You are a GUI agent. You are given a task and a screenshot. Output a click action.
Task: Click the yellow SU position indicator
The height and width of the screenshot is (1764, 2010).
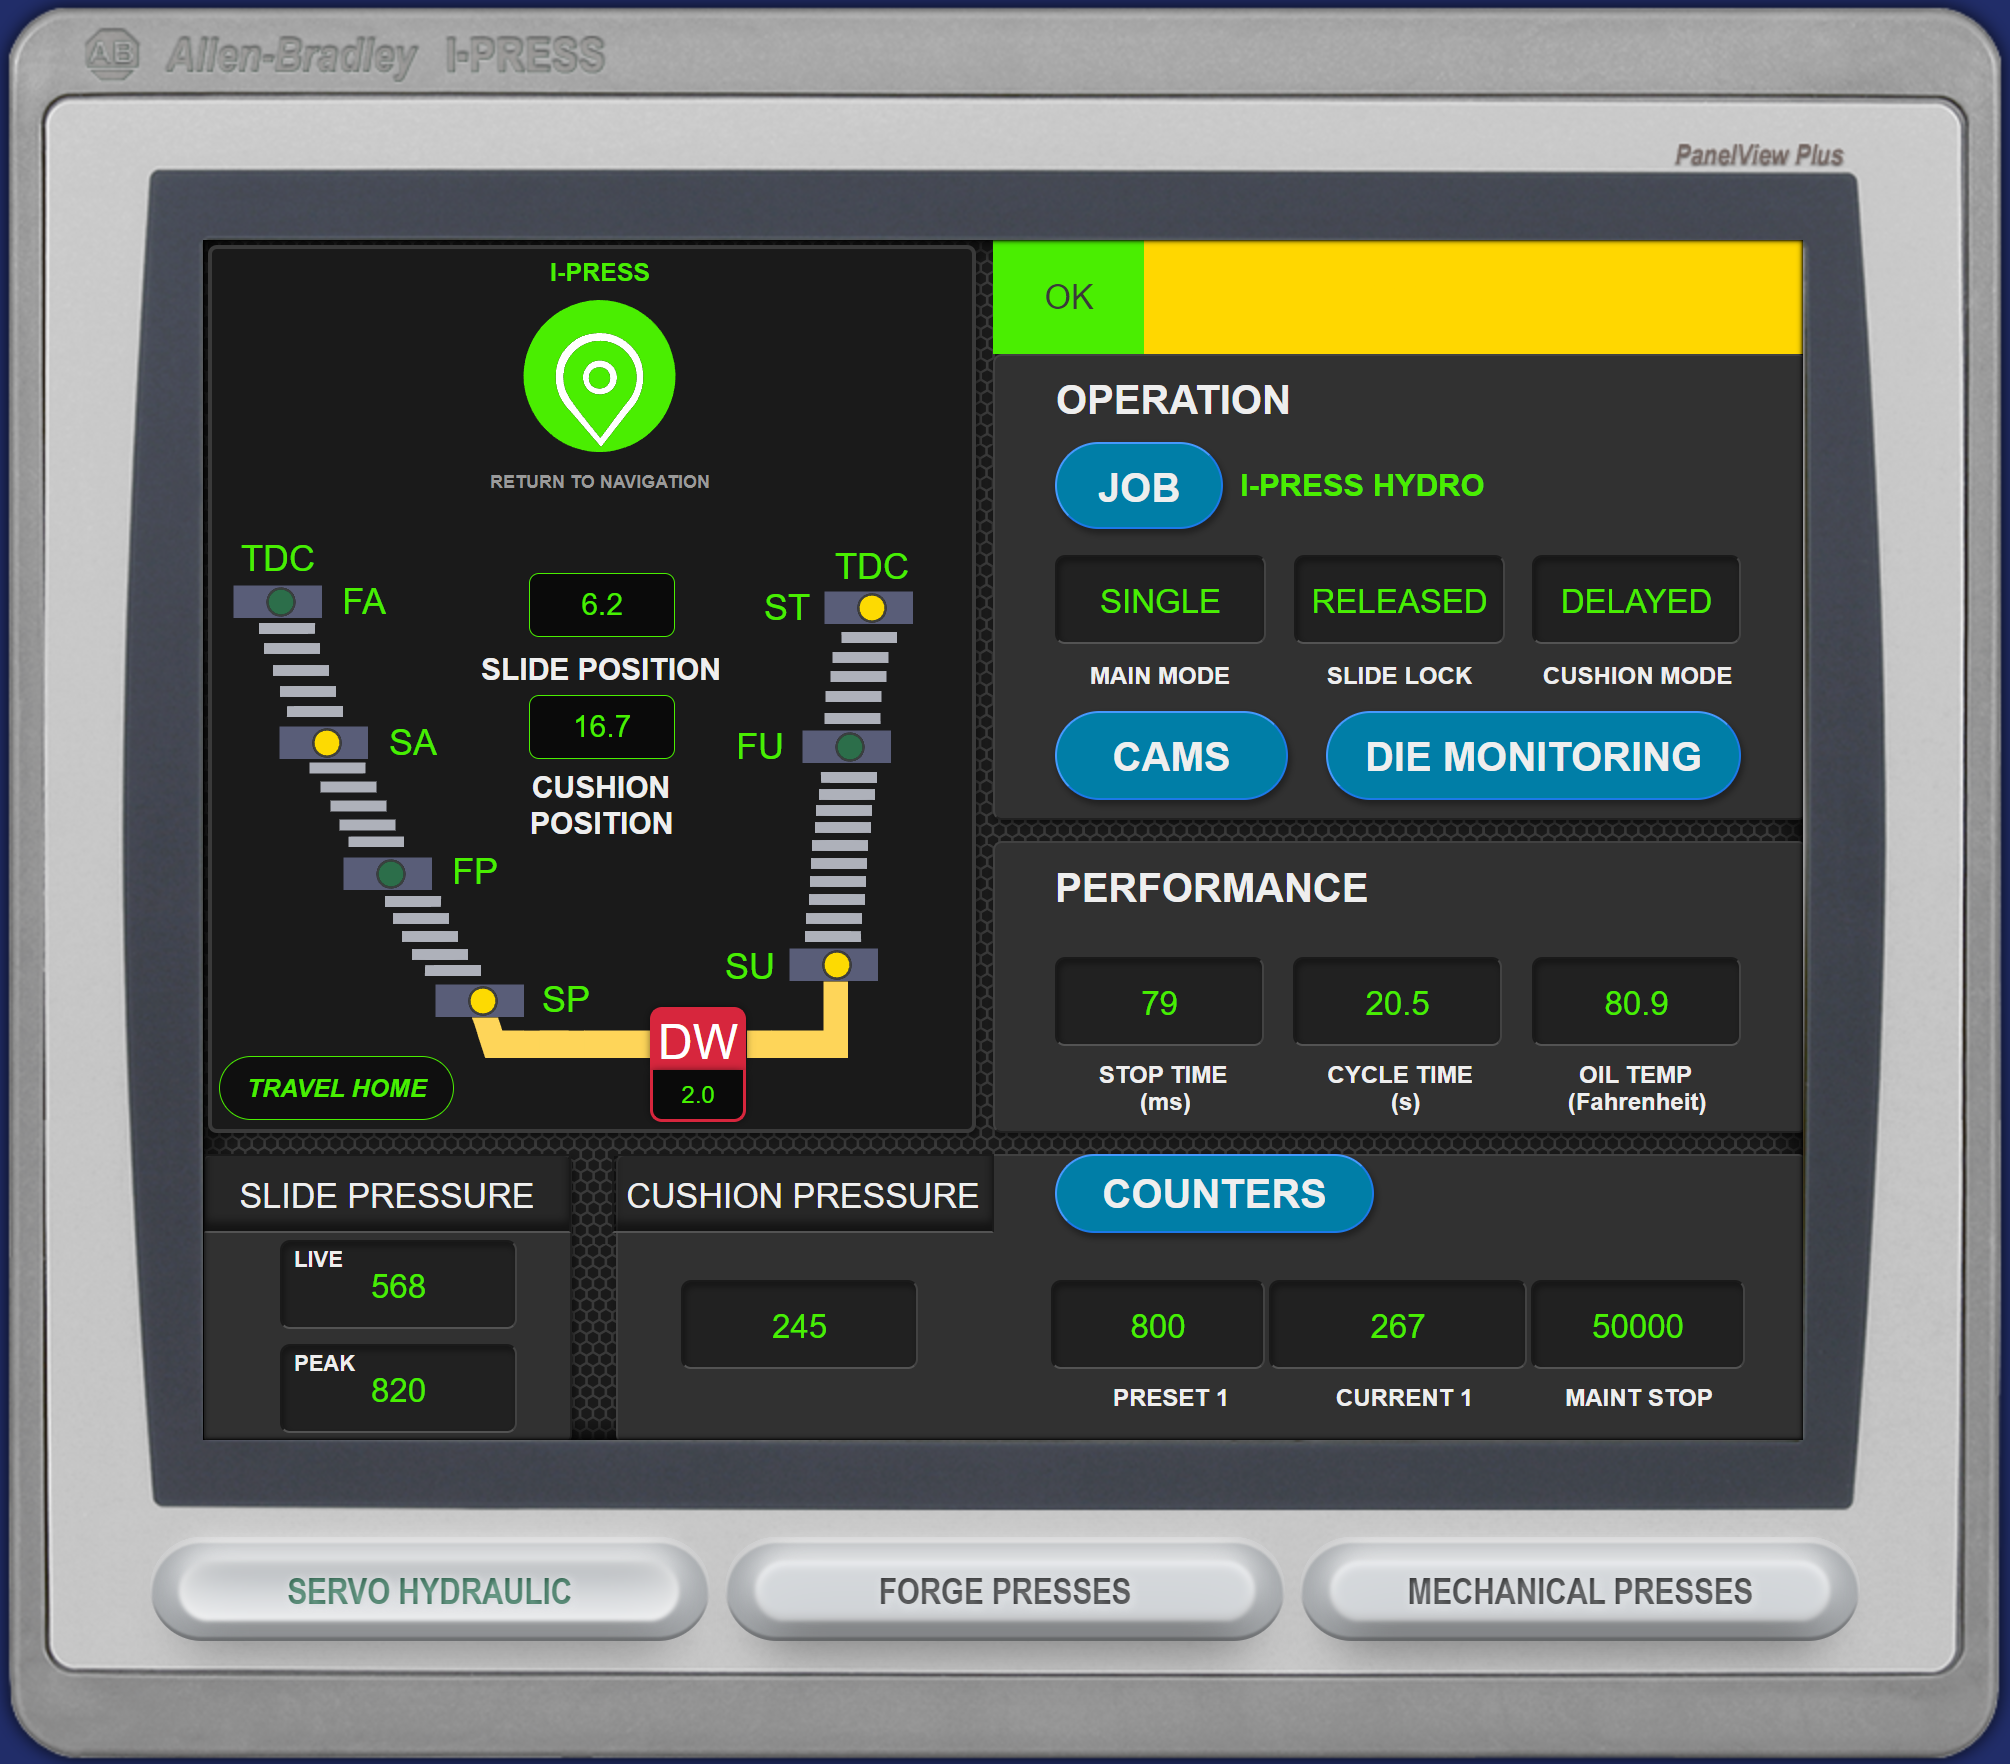[836, 965]
